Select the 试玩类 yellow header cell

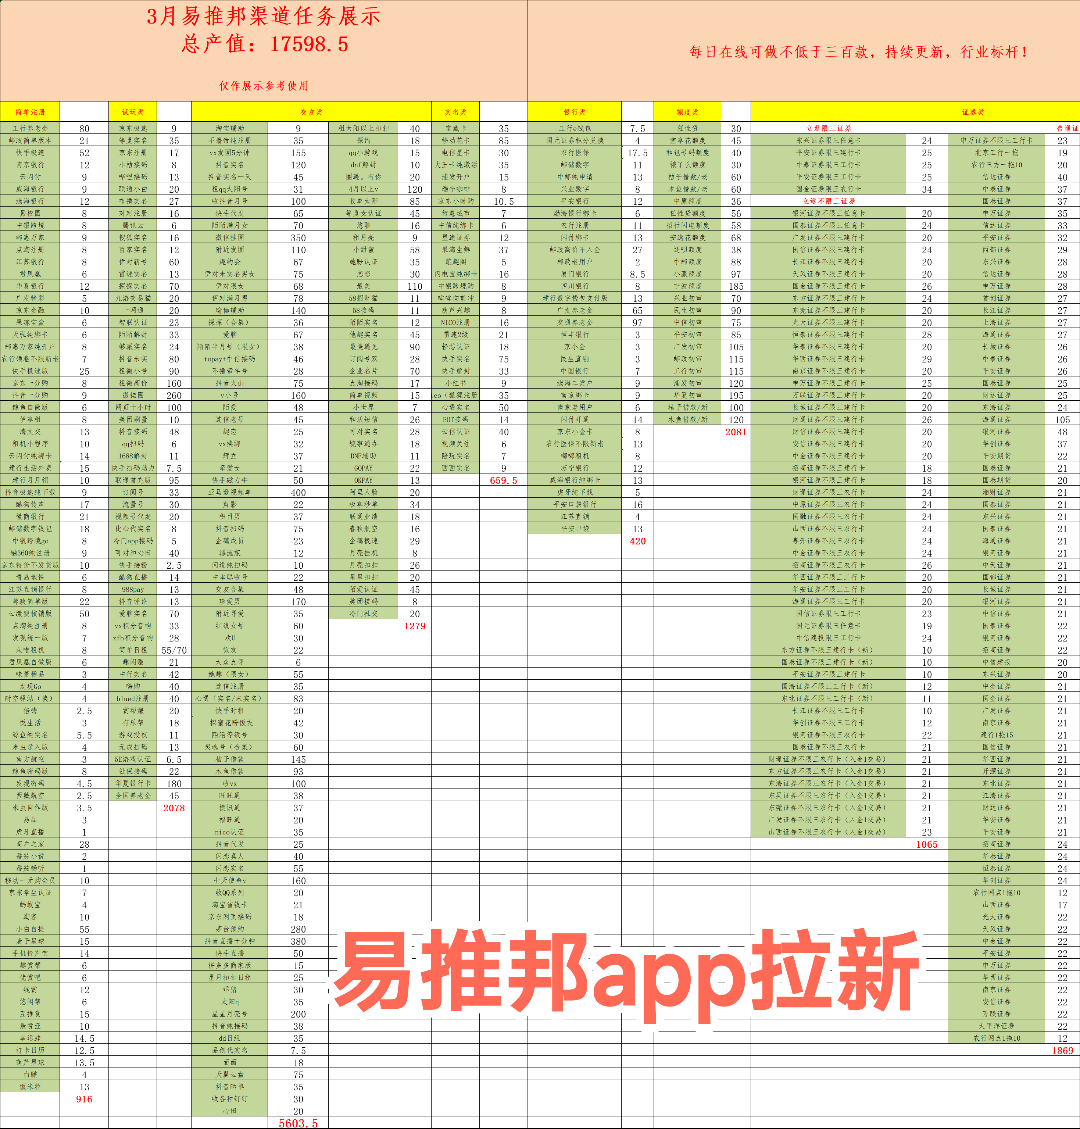pyautogui.click(x=133, y=112)
